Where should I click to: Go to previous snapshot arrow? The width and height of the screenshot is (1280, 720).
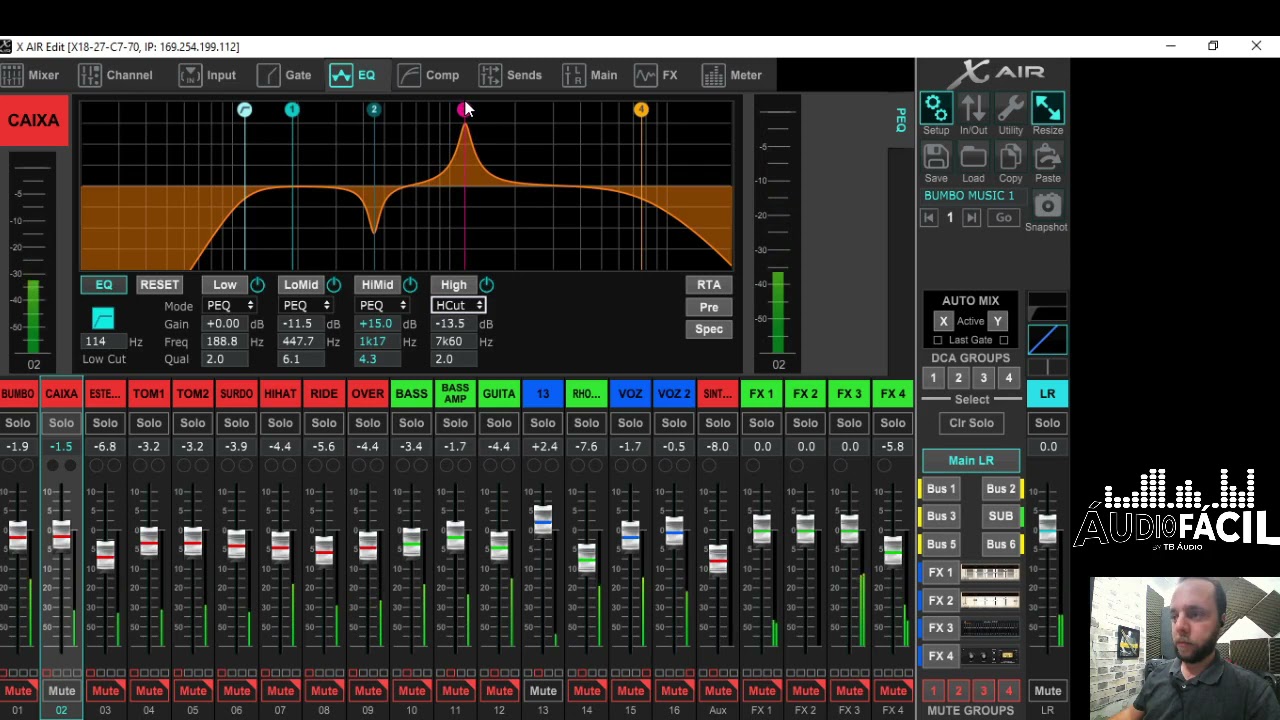click(x=929, y=217)
